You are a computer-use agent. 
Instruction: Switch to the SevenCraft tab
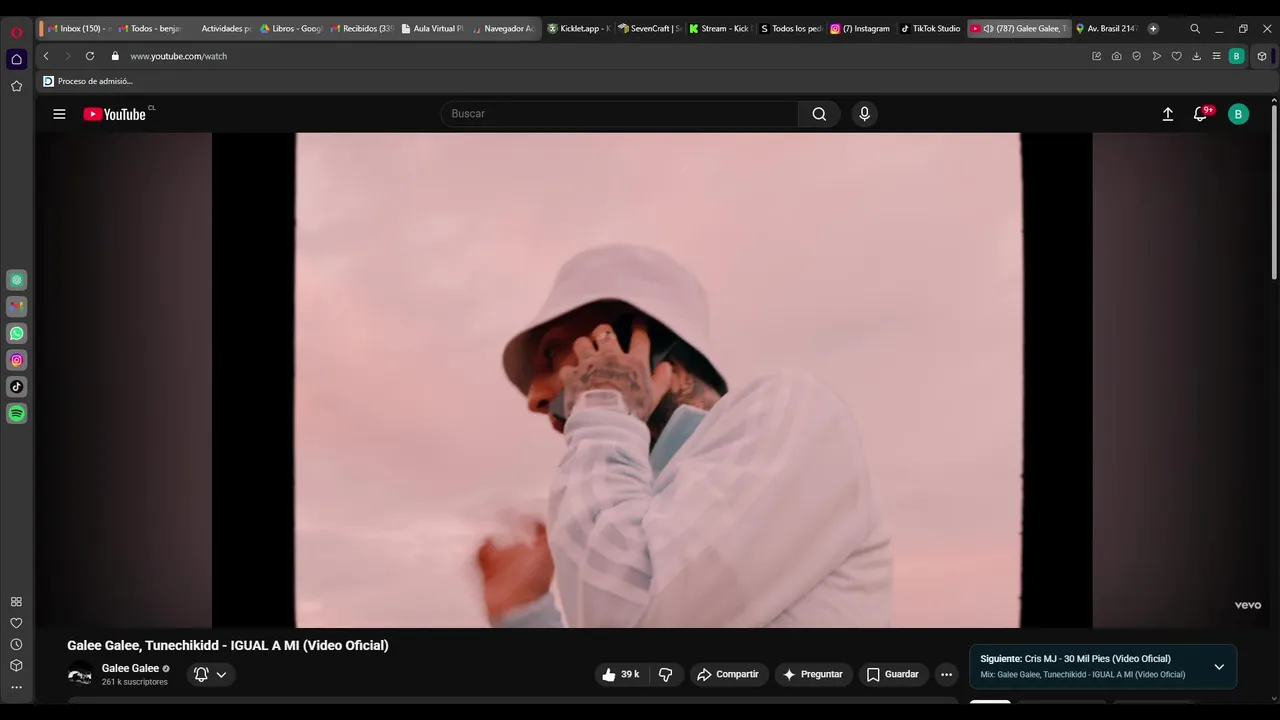tap(649, 29)
